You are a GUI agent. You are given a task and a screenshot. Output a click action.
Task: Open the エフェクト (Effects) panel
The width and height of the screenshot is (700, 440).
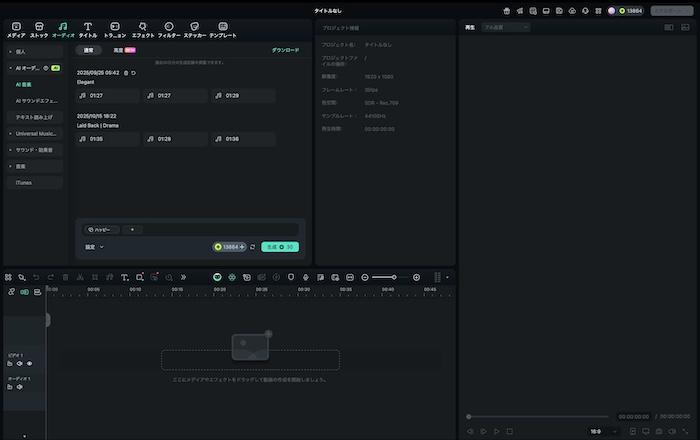[143, 29]
